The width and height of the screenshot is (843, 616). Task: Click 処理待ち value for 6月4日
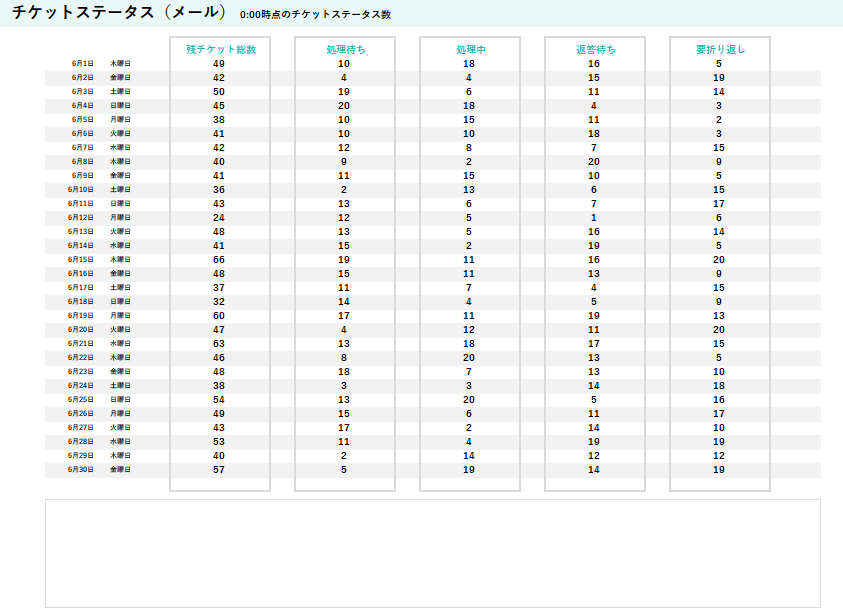pyautogui.click(x=344, y=105)
